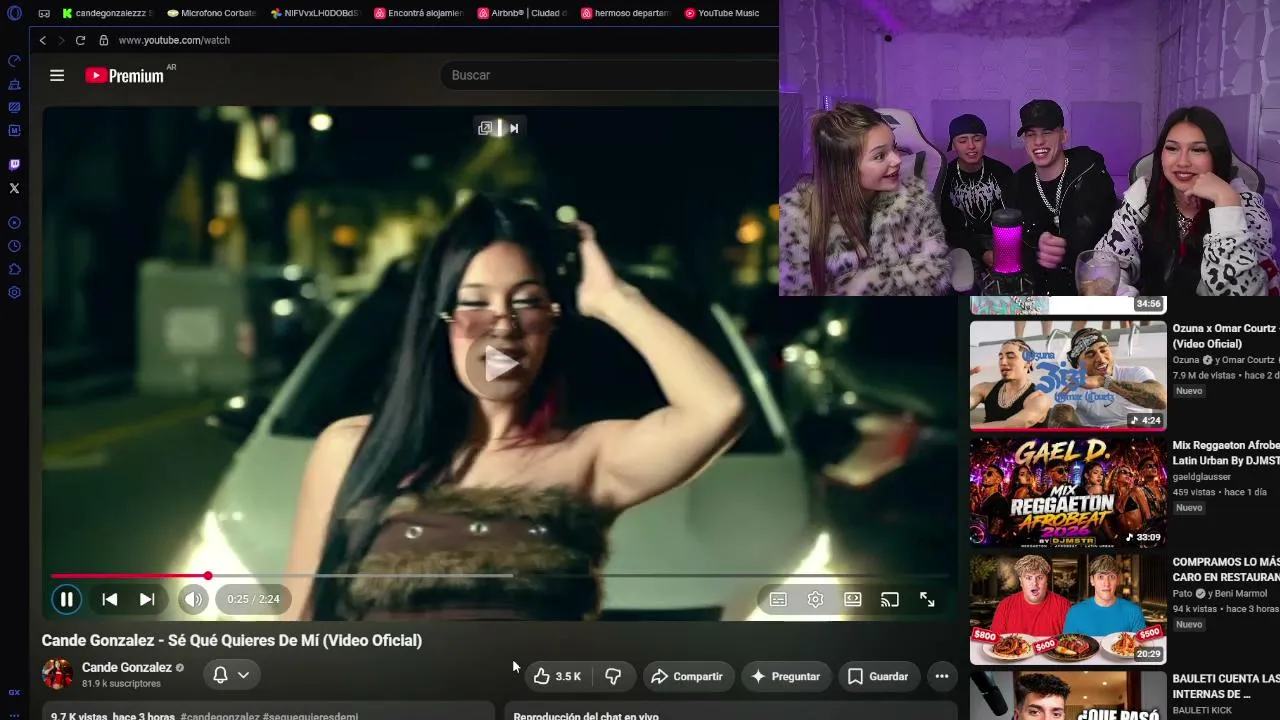Viewport: 1280px width, 720px height.
Task: Click the hatched-square icon in the sidebar
Action: pos(14,107)
